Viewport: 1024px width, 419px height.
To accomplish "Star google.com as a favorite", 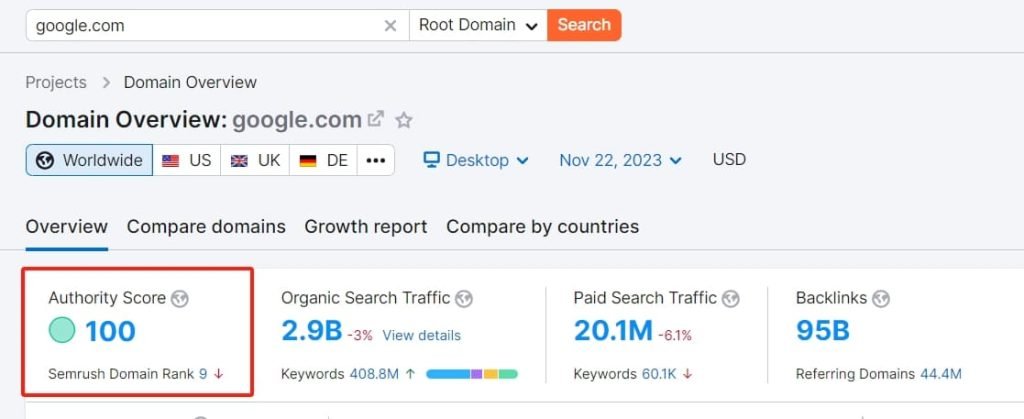I will click(404, 120).
